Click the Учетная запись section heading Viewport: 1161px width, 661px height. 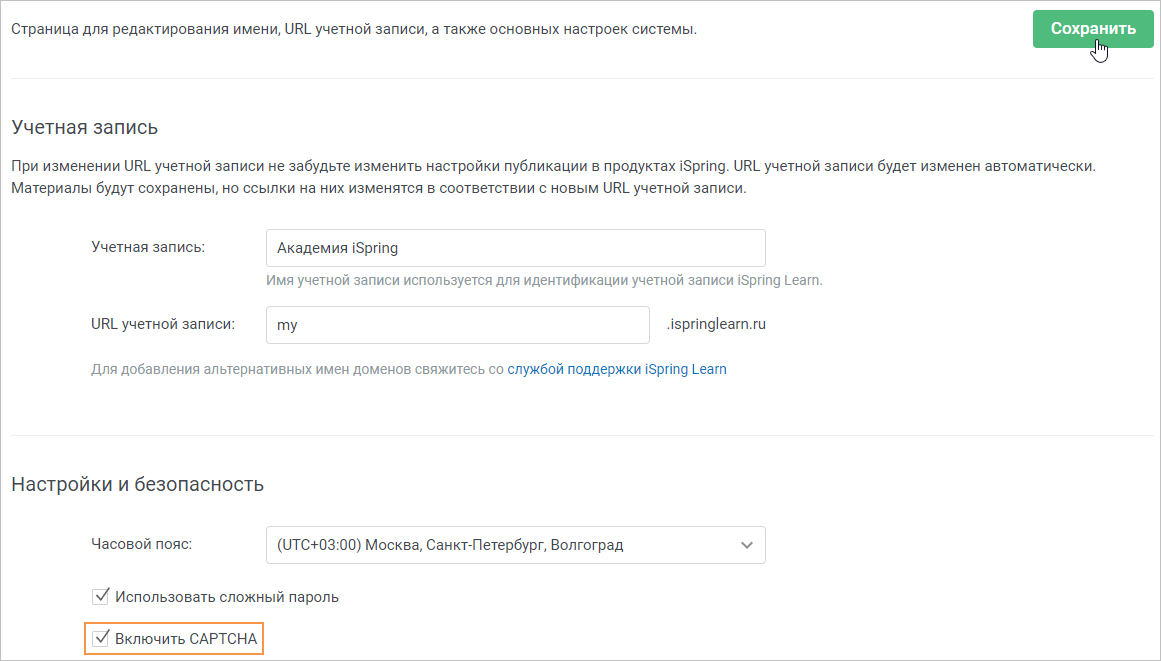click(x=84, y=127)
